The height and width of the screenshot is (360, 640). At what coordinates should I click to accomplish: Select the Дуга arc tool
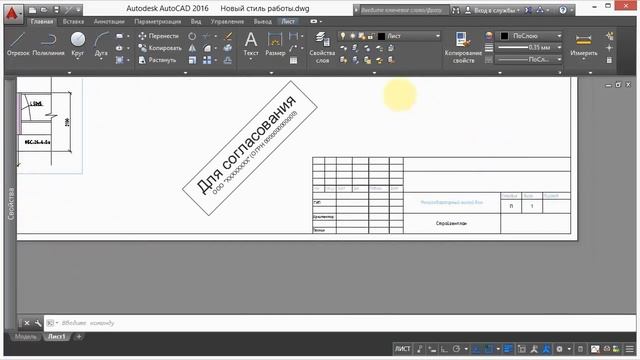tap(101, 44)
